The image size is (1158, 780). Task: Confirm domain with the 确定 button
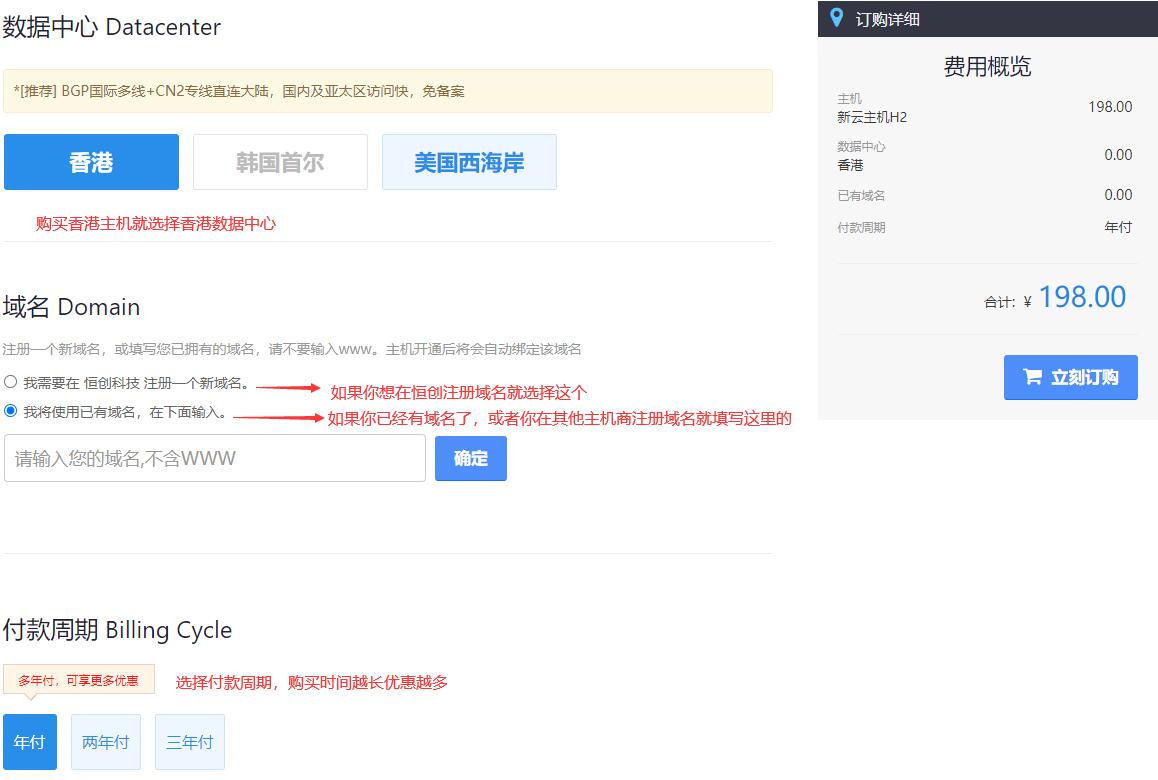[470, 458]
